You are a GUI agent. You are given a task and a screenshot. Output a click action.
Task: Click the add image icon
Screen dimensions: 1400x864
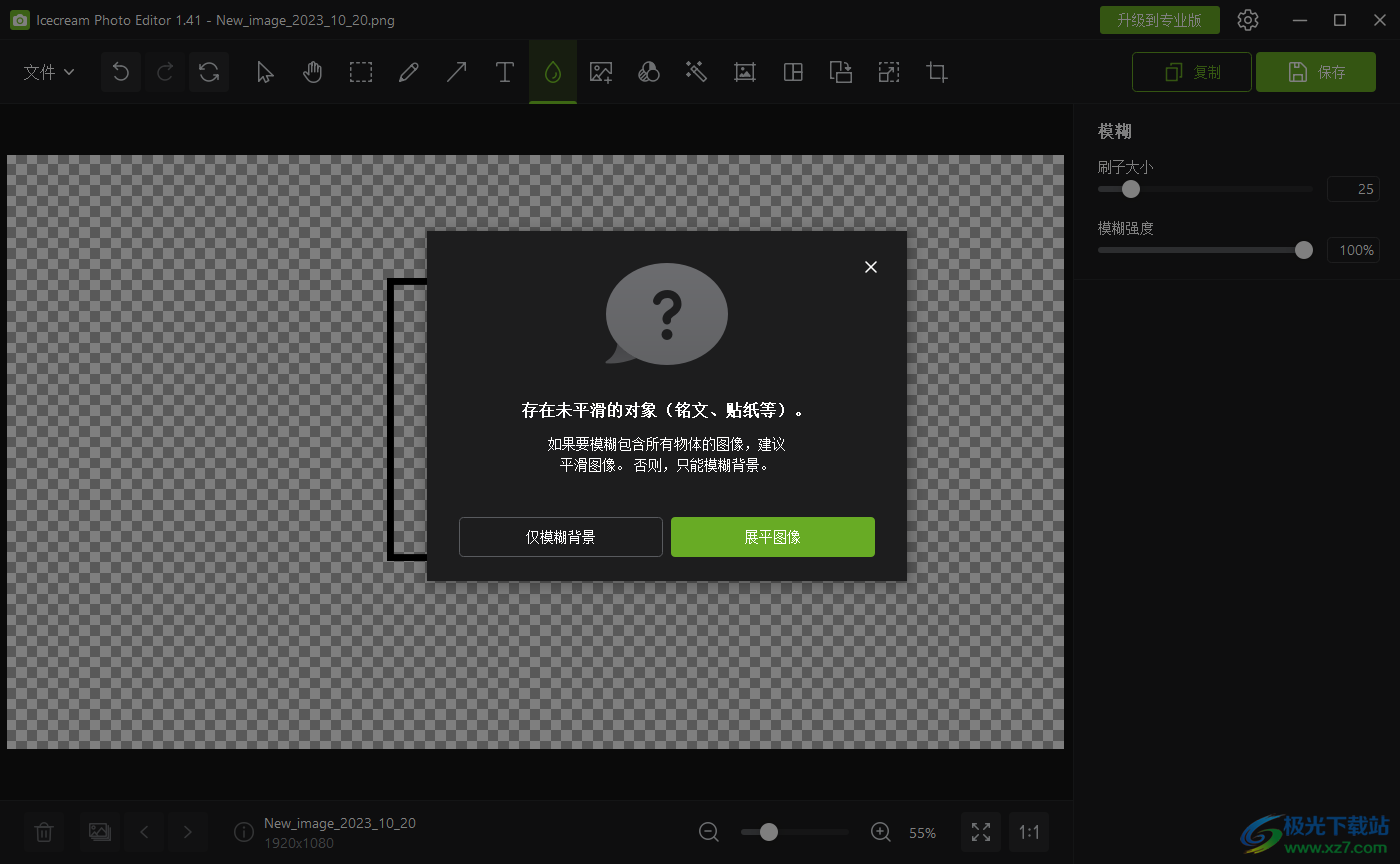tap(601, 72)
